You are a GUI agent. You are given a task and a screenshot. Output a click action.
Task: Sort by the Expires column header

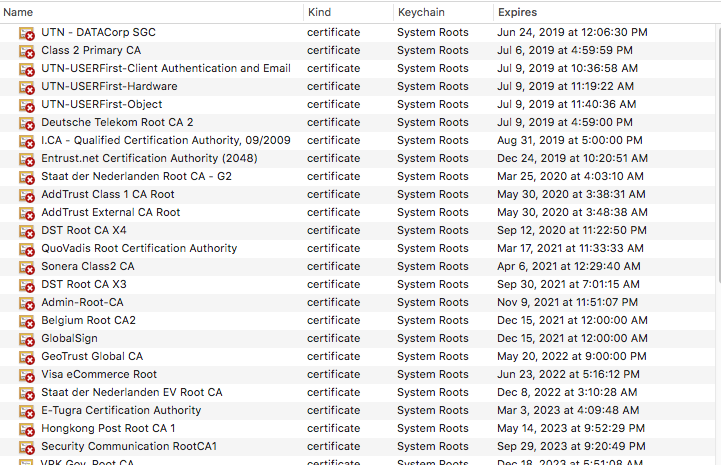(607, 12)
